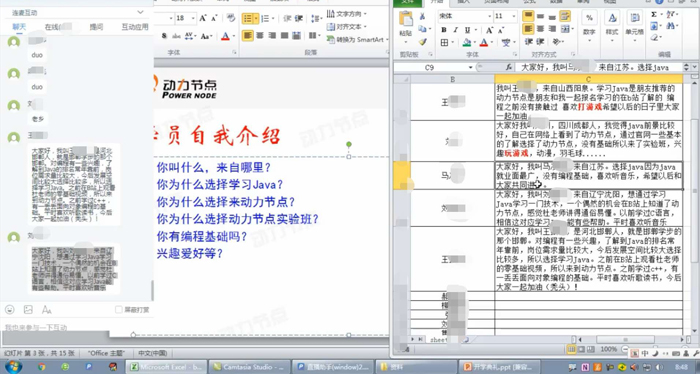Click the fx insert function icon
The height and width of the screenshot is (374, 700).
[x=508, y=67]
